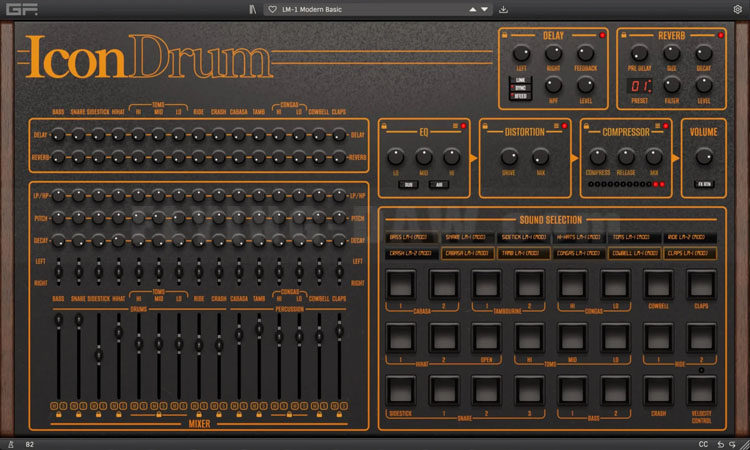Toggle the Delay power LED

pyautogui.click(x=602, y=35)
